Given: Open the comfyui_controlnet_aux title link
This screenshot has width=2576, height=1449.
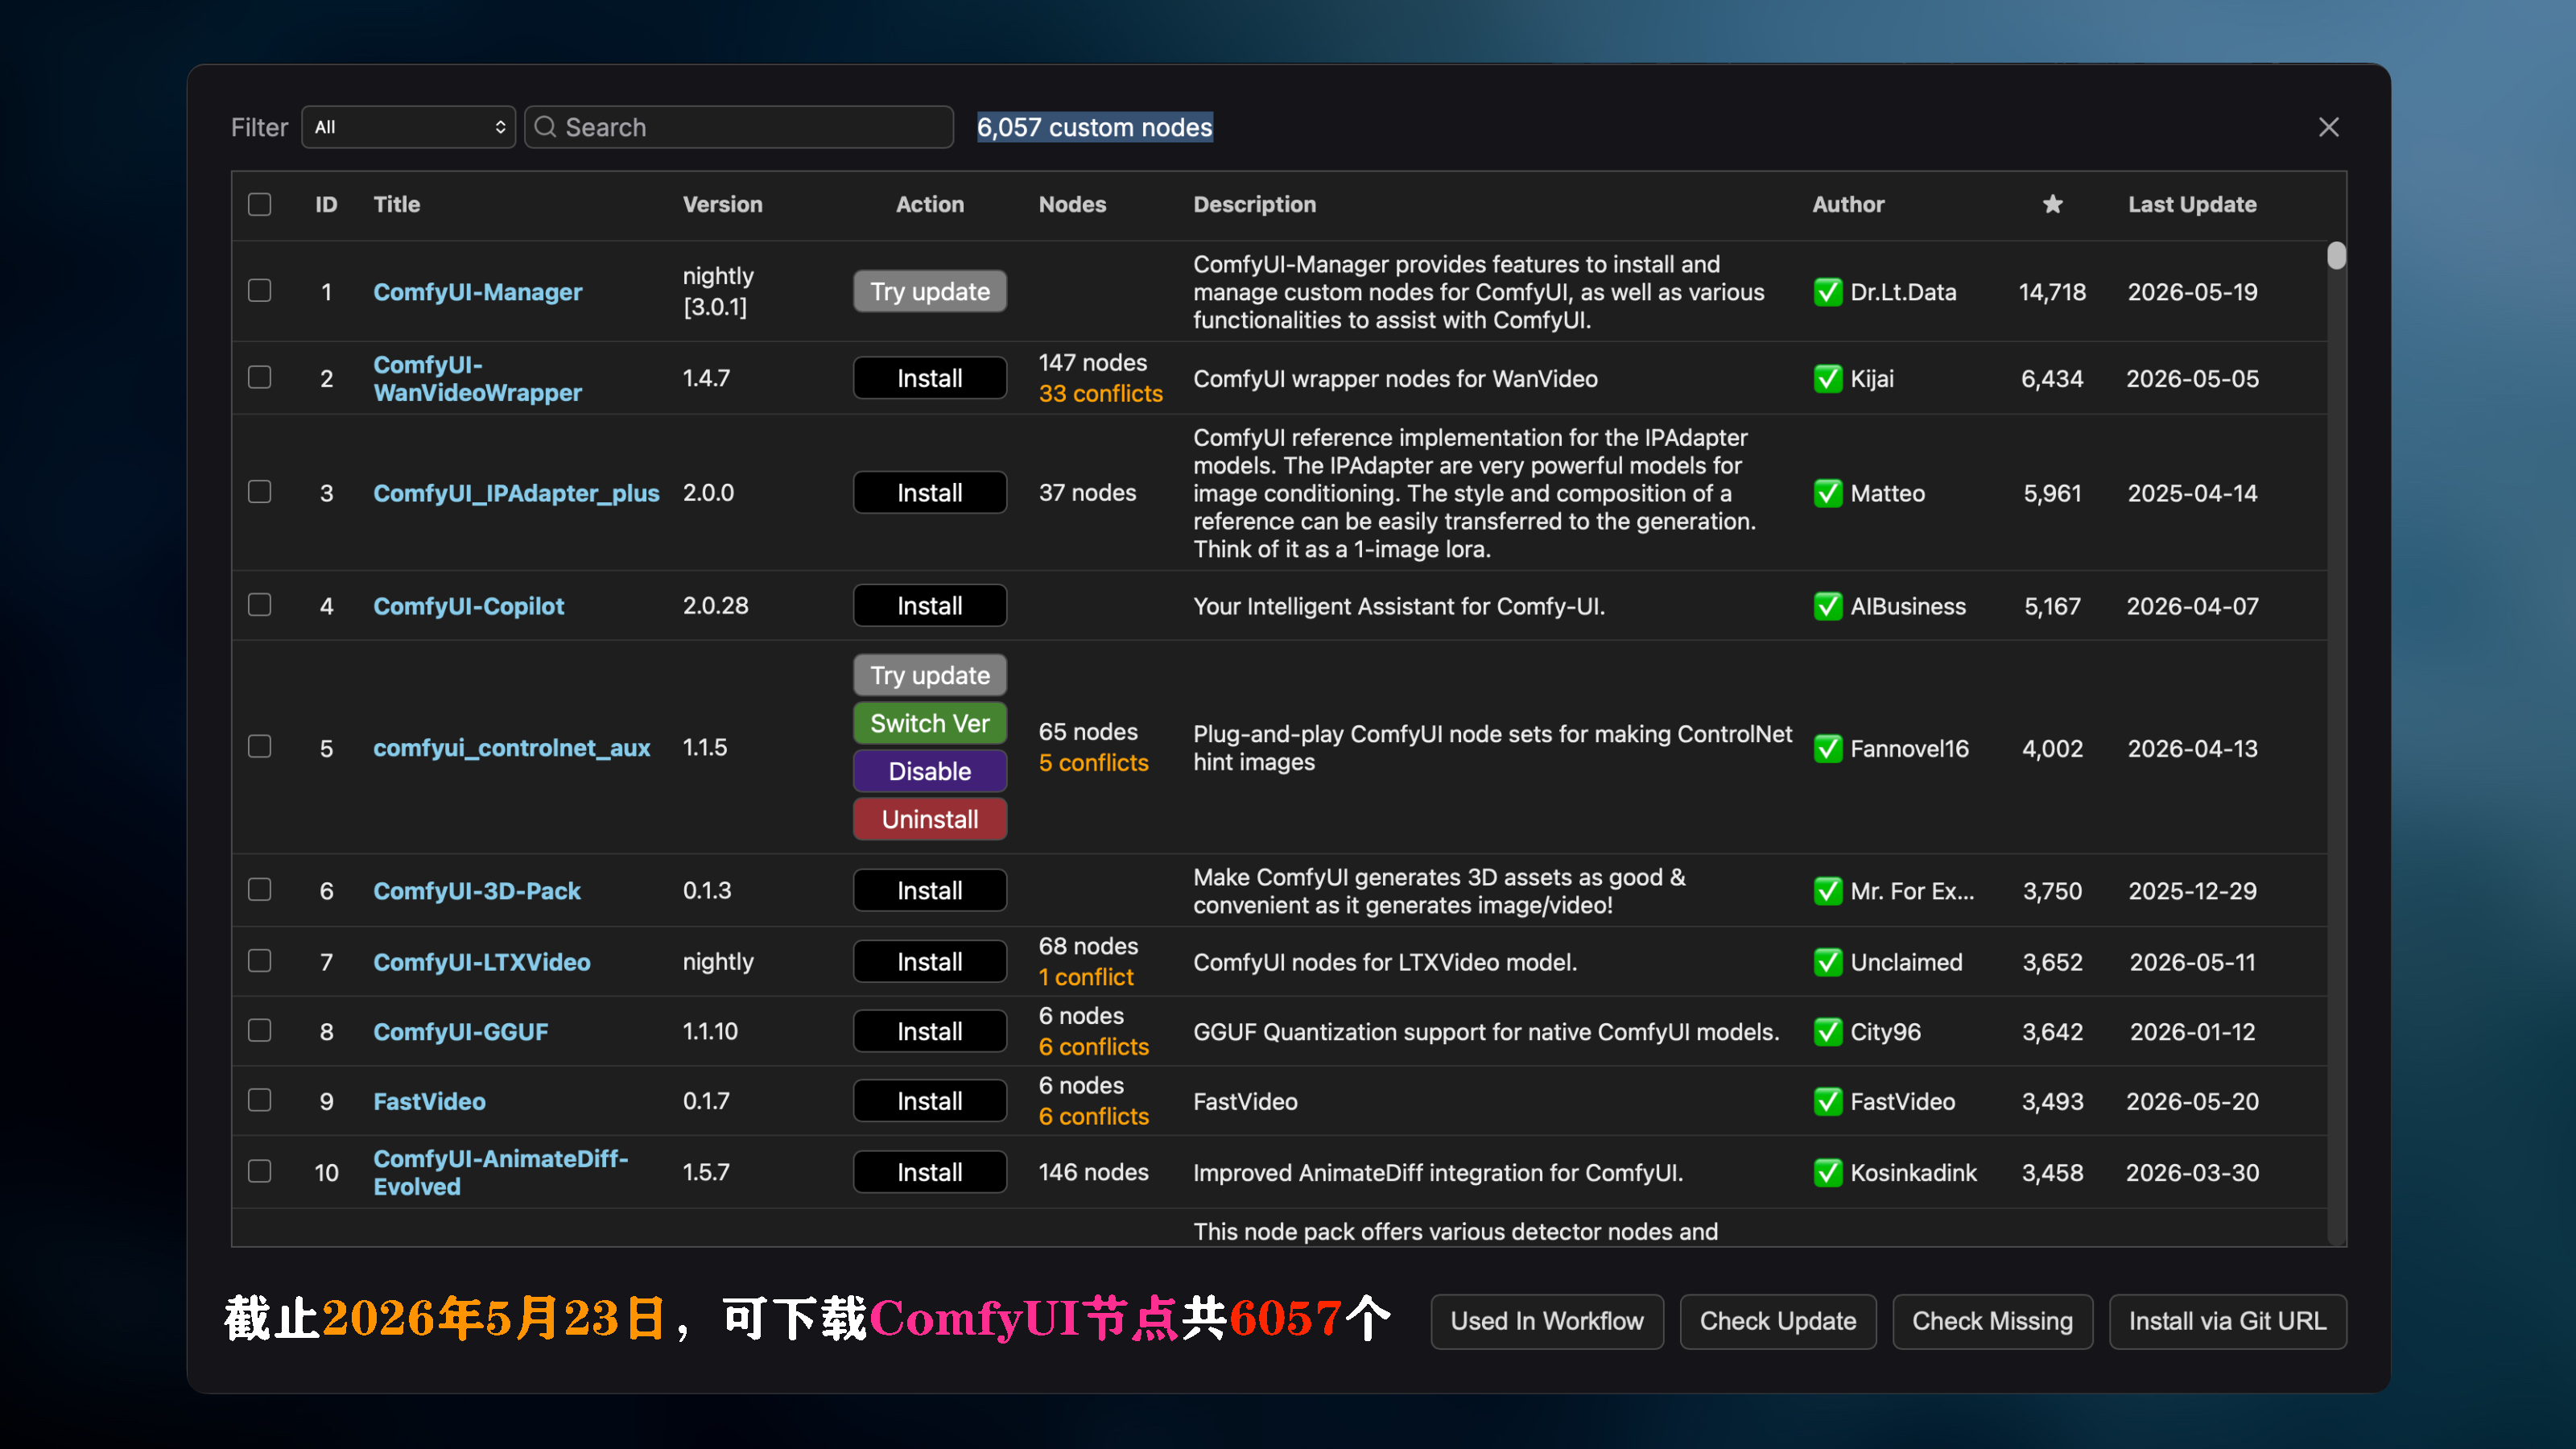Looking at the screenshot, I should pos(511,748).
